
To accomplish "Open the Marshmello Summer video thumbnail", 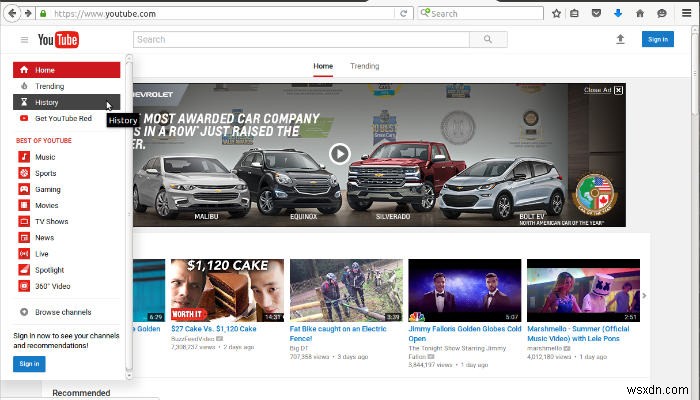I will pyautogui.click(x=583, y=290).
